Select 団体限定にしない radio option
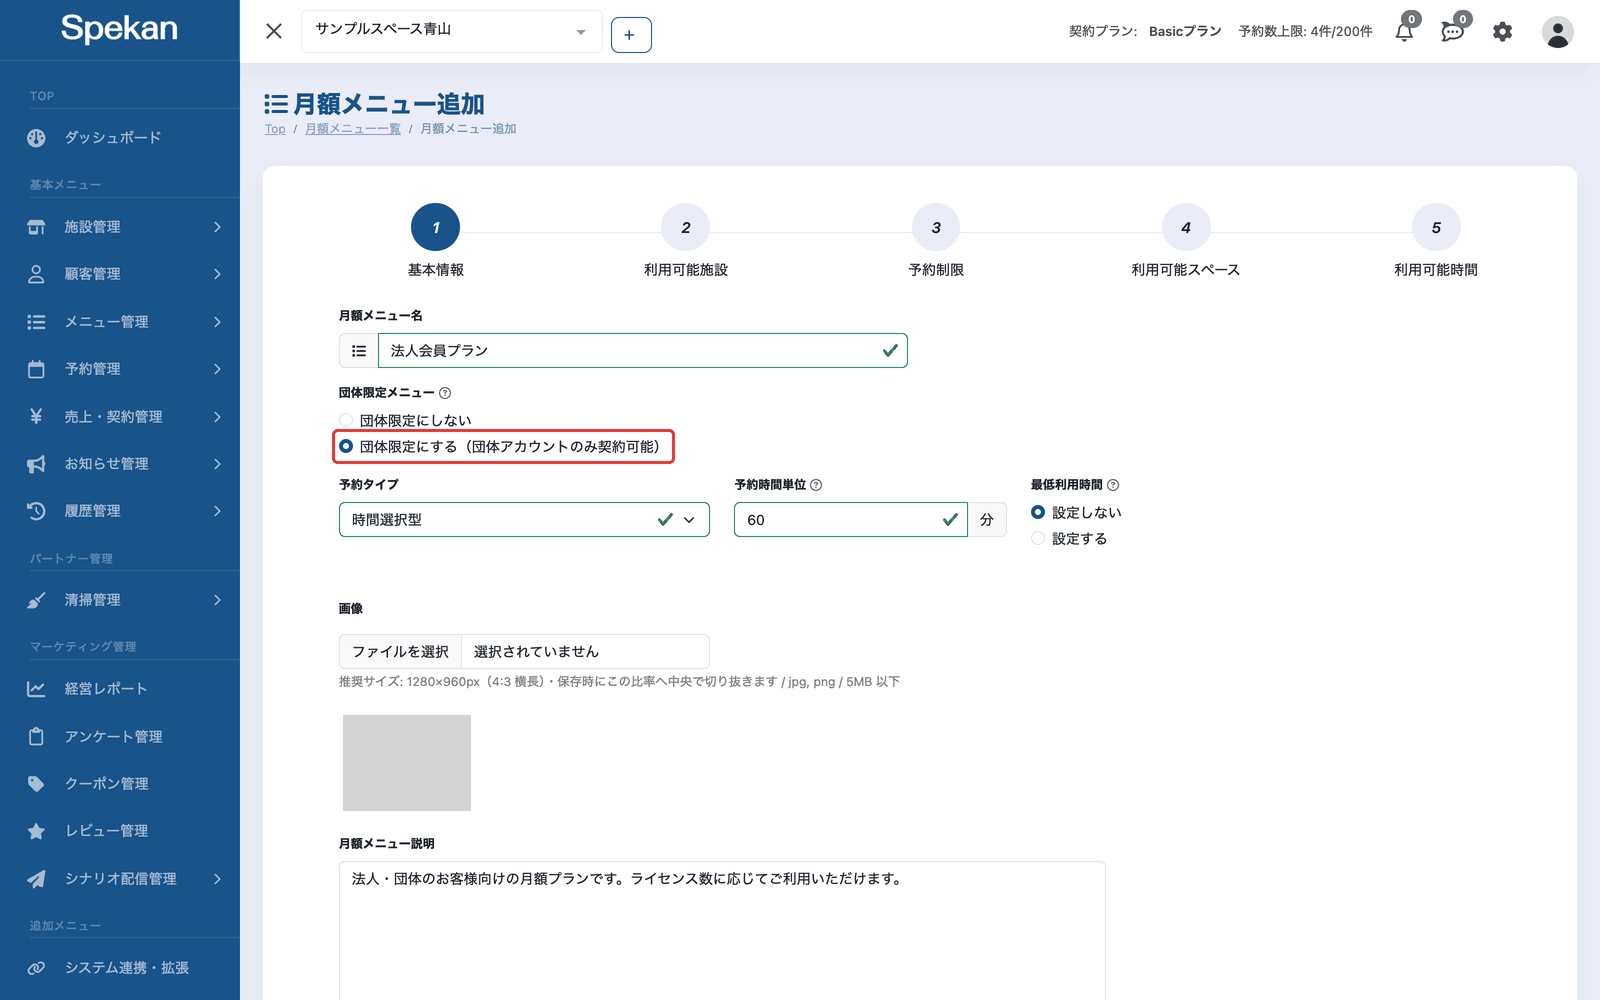The width and height of the screenshot is (1600, 1000). pyautogui.click(x=346, y=420)
